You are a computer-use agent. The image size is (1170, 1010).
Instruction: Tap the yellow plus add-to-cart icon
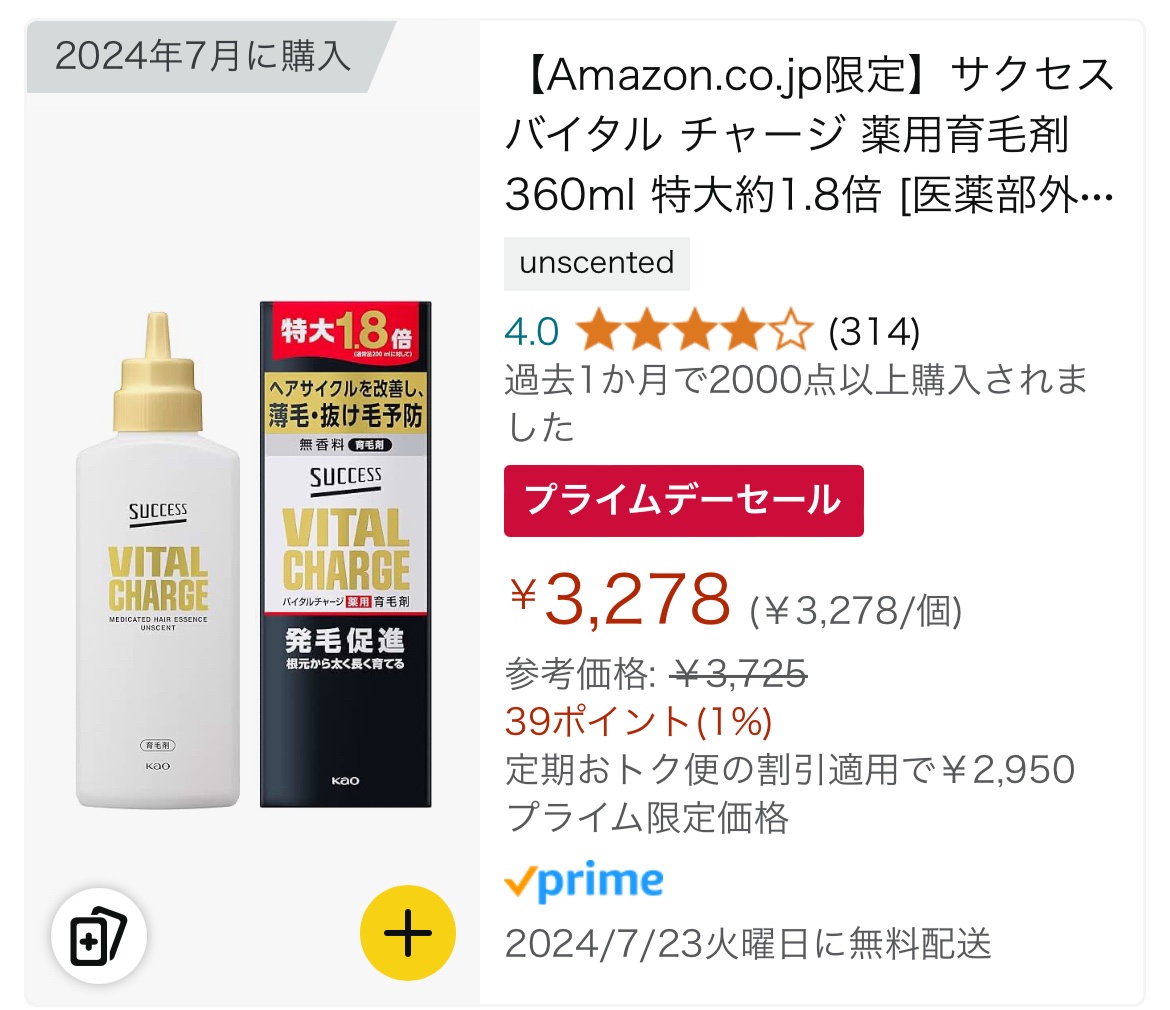click(407, 932)
